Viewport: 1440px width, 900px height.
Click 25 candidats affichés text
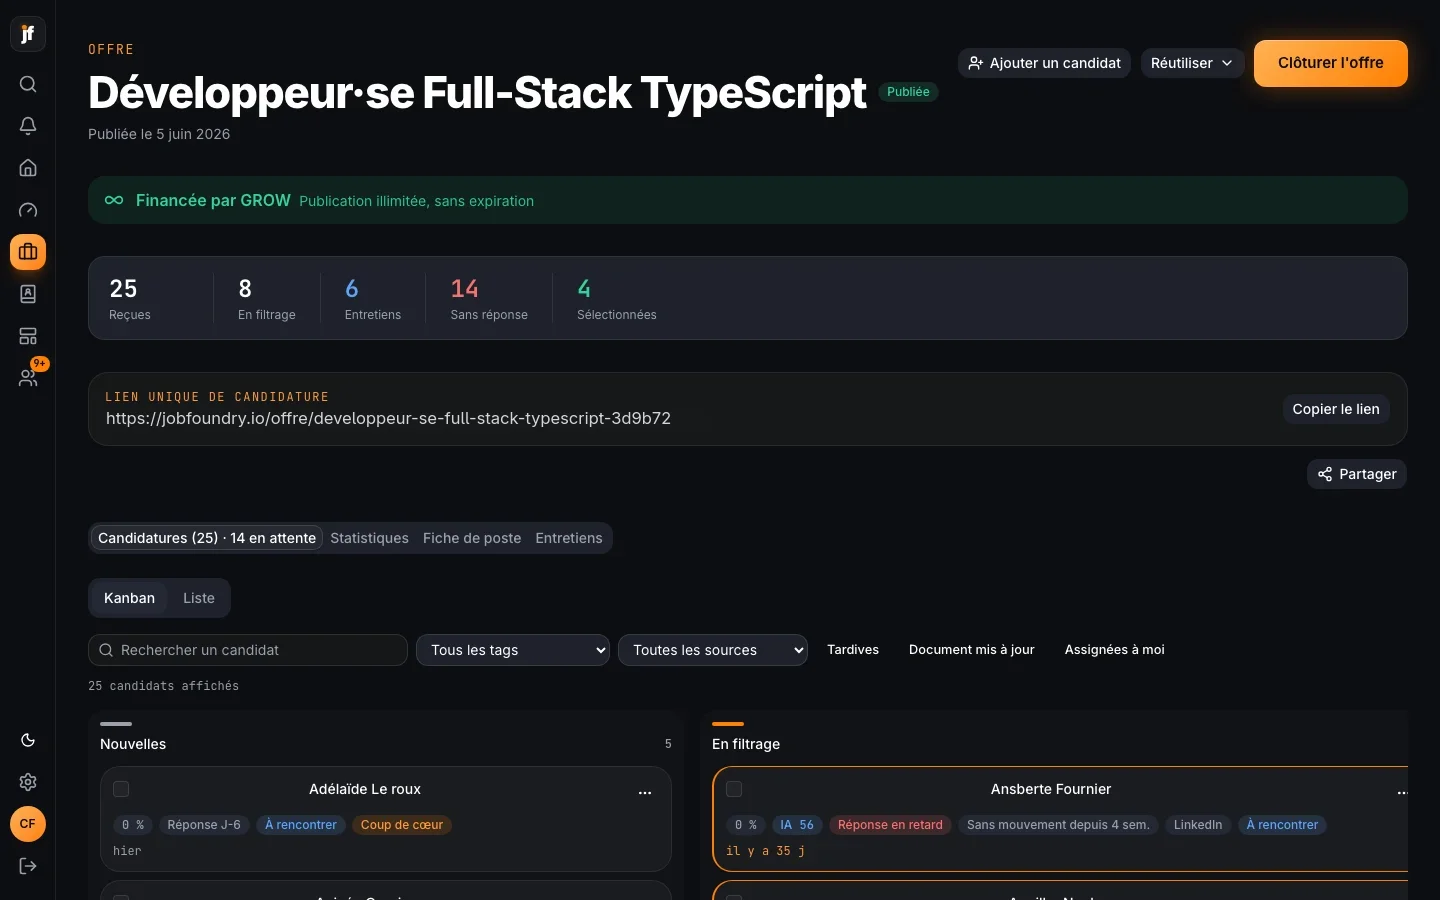pos(163,686)
